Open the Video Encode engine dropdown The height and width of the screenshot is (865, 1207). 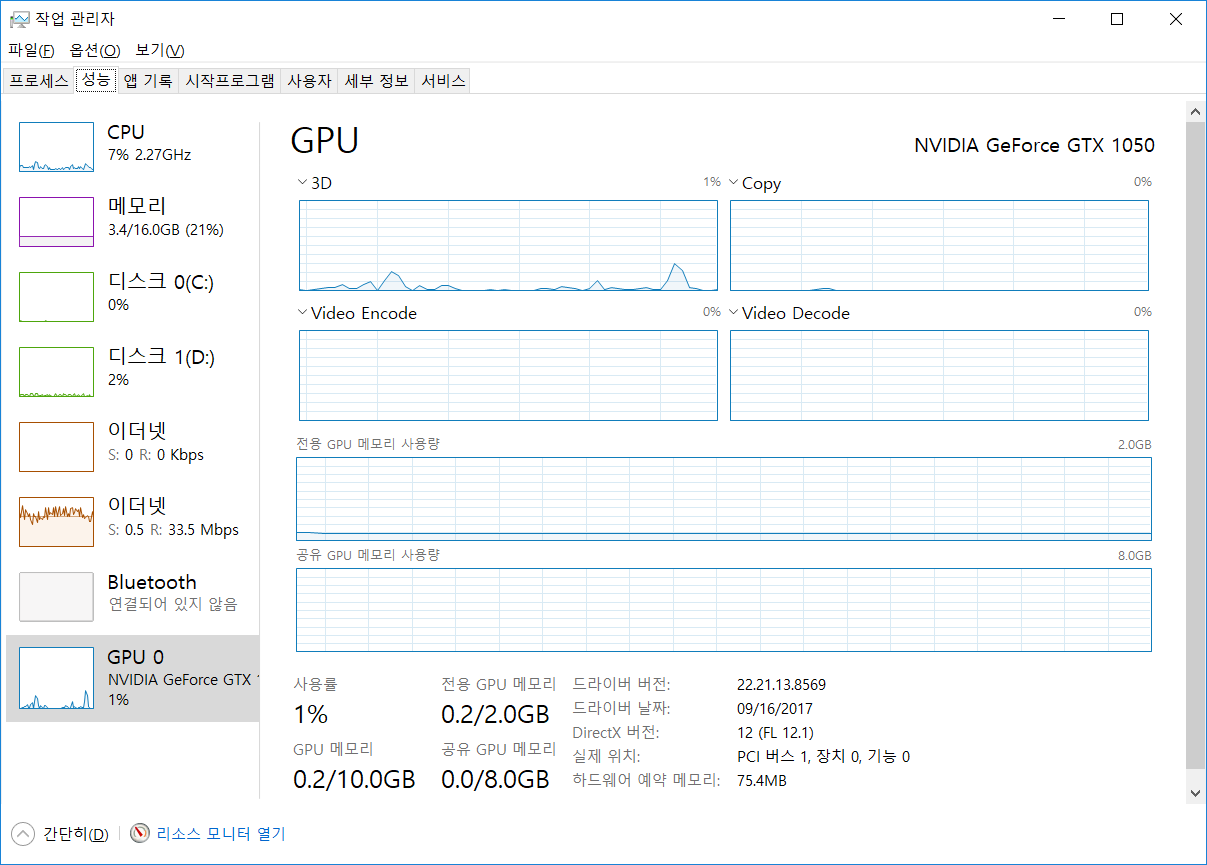click(x=302, y=313)
